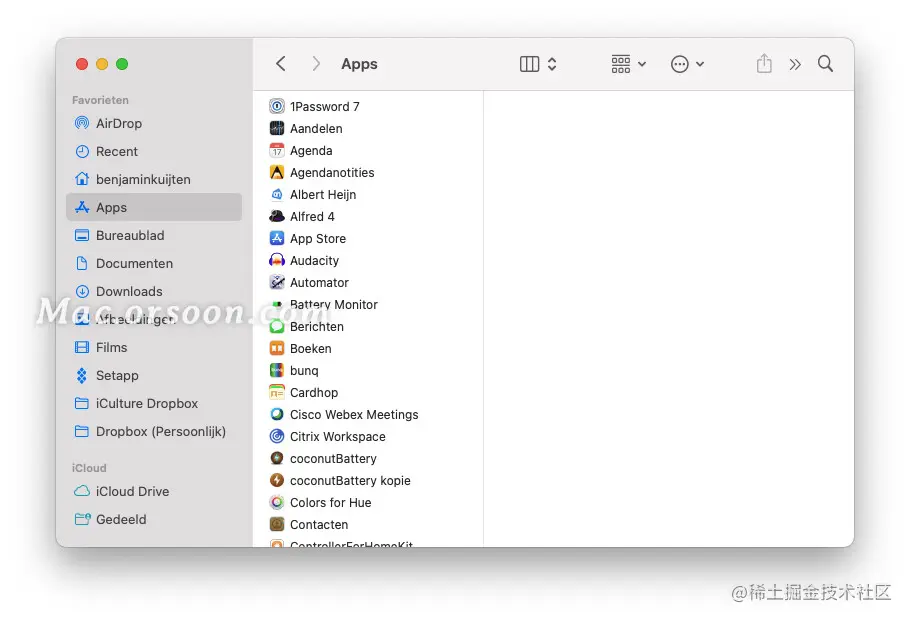Open benjaminkuijten home folder
Image resolution: width=910 pixels, height=621 pixels.
tap(154, 179)
